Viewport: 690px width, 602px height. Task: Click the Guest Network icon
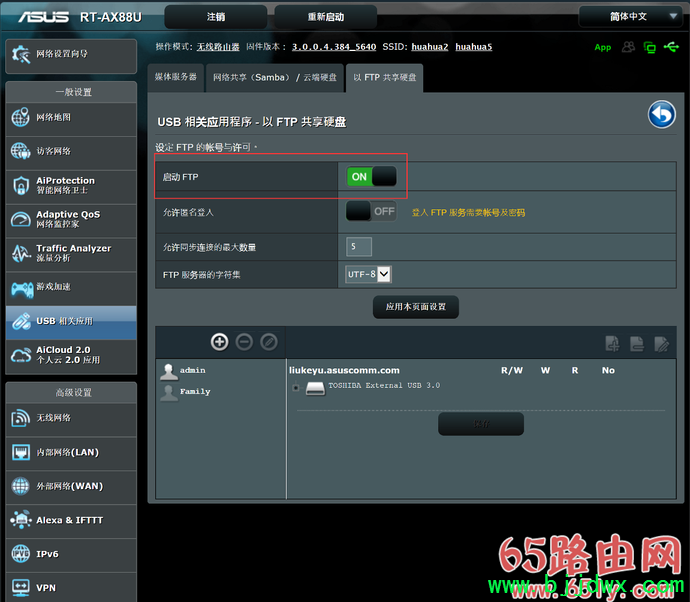[x=21, y=151]
